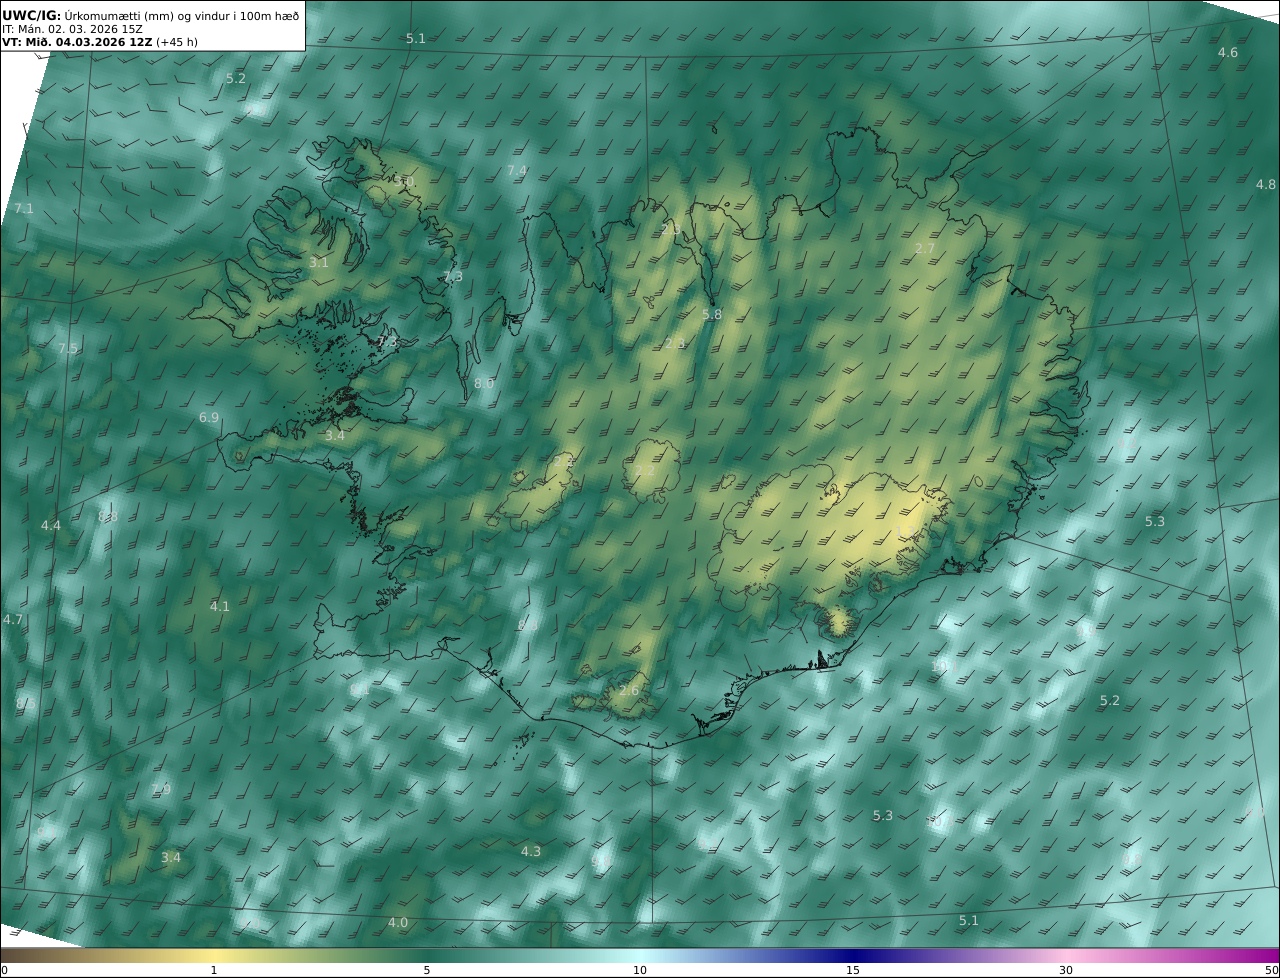Click the 4.7 value label
This screenshot has height=978, width=1280.
(12, 620)
